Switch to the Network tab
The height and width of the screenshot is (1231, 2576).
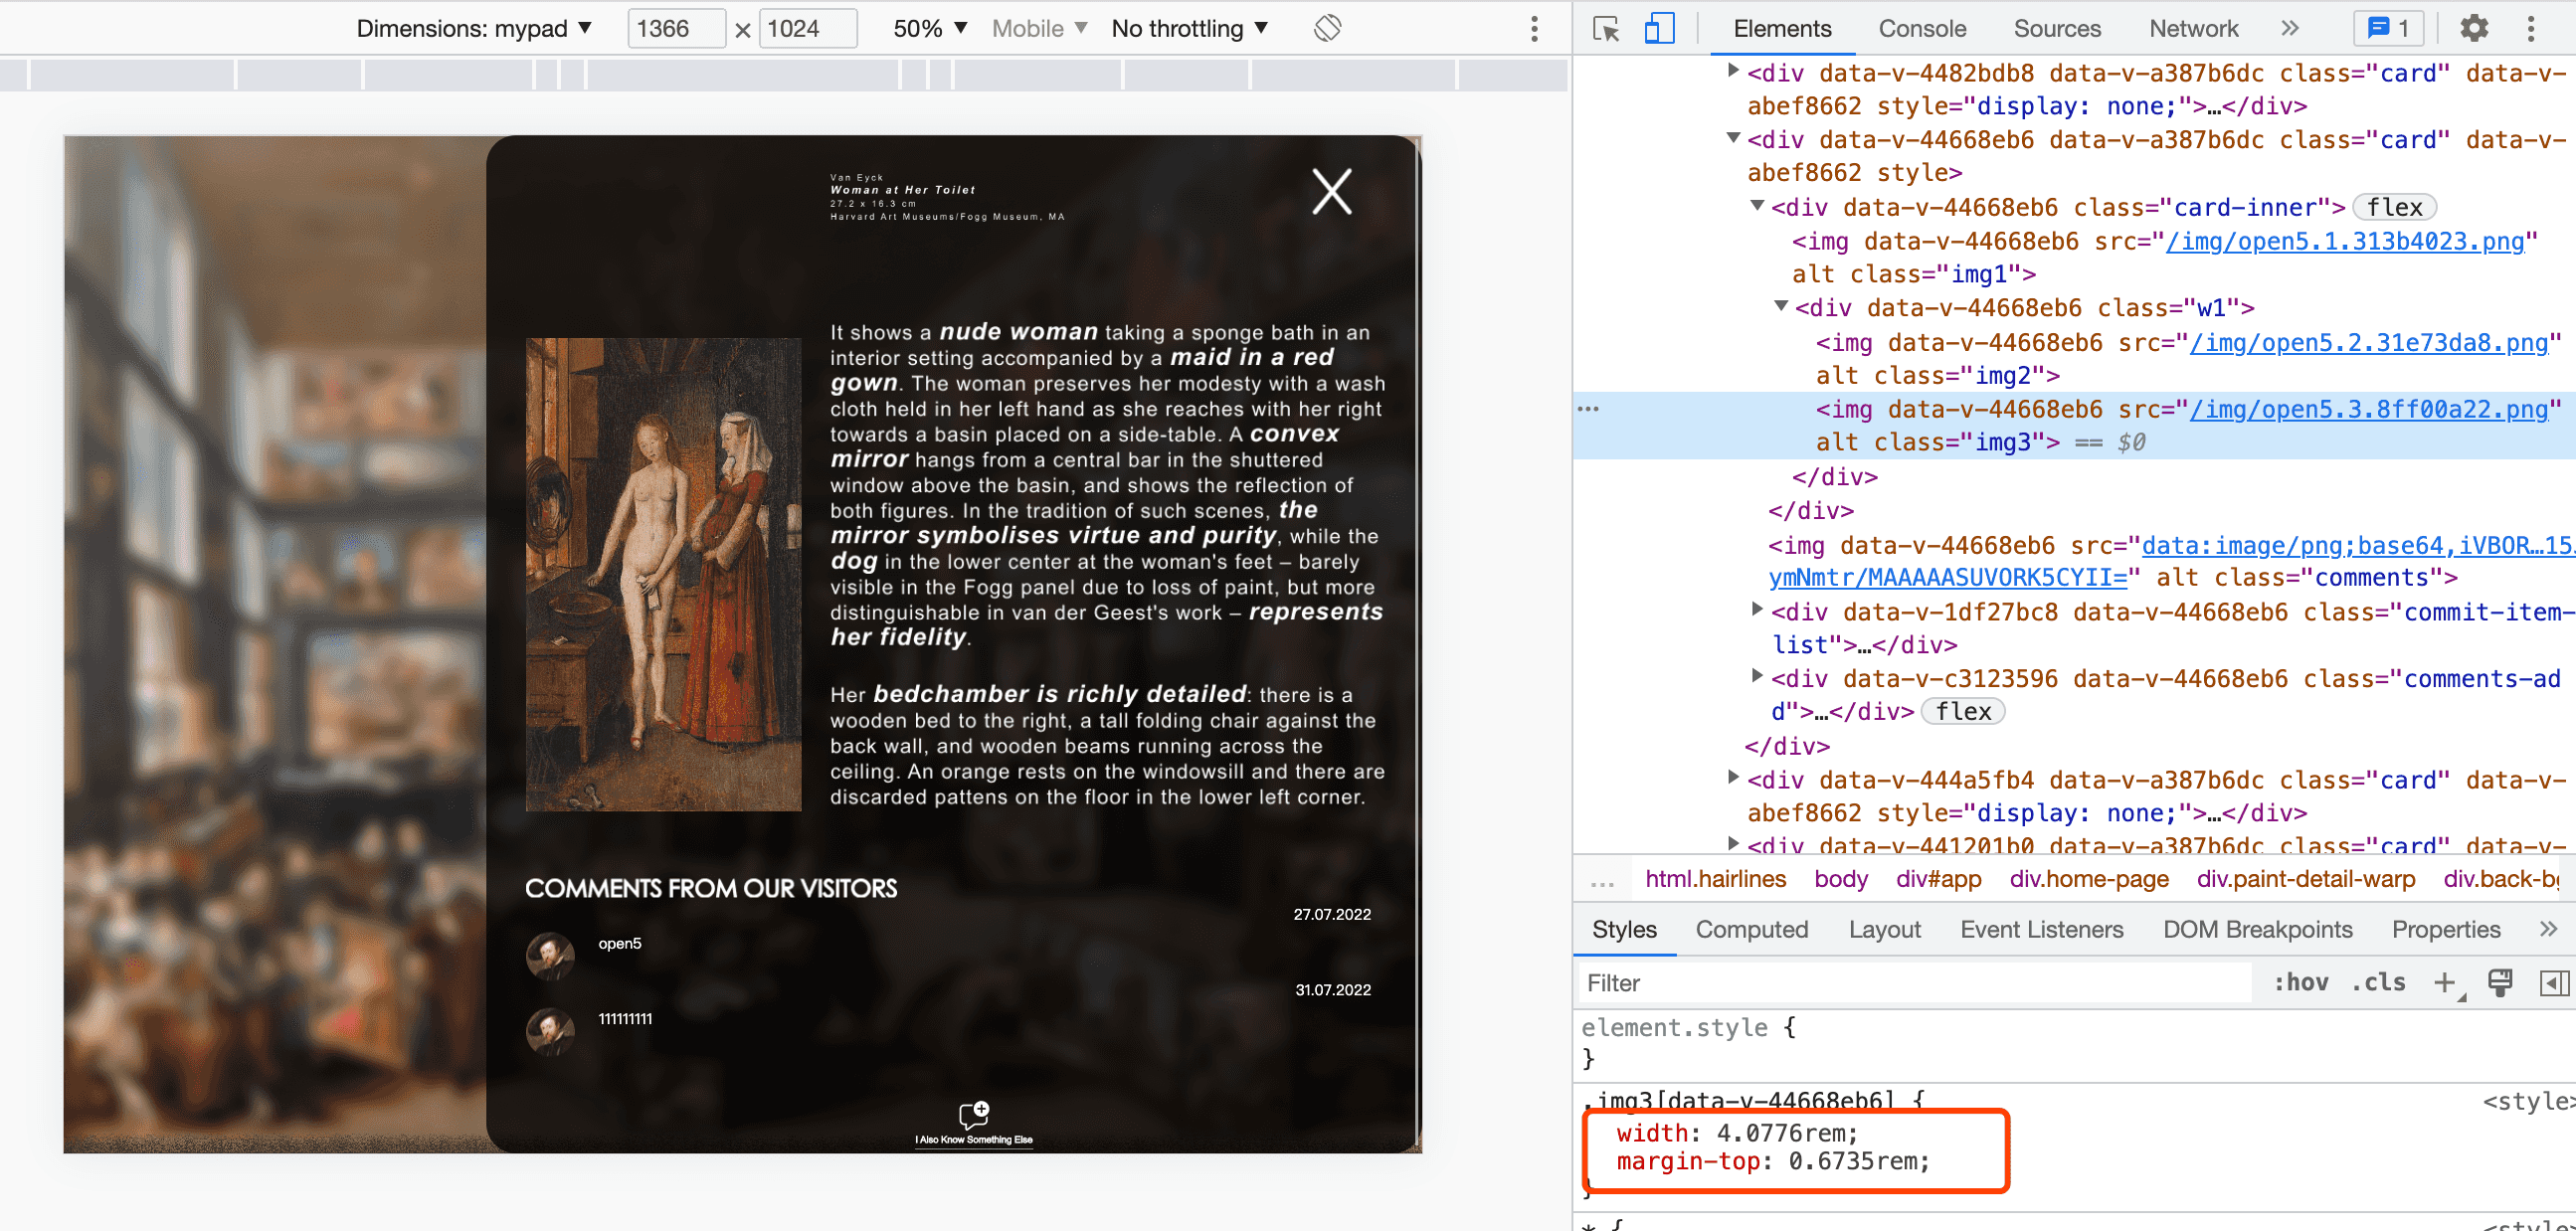click(x=2193, y=28)
